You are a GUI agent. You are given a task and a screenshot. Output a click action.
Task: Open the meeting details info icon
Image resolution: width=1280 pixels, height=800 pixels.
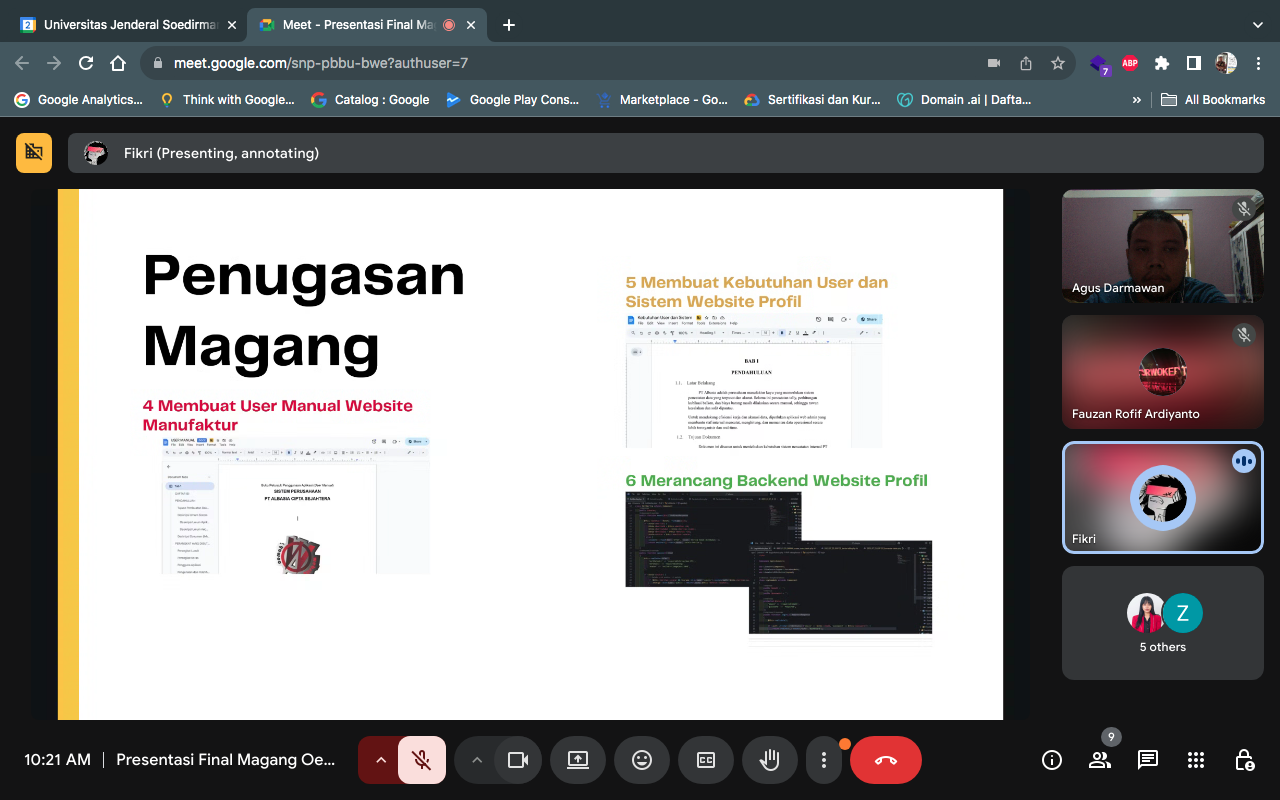pos(1052,760)
